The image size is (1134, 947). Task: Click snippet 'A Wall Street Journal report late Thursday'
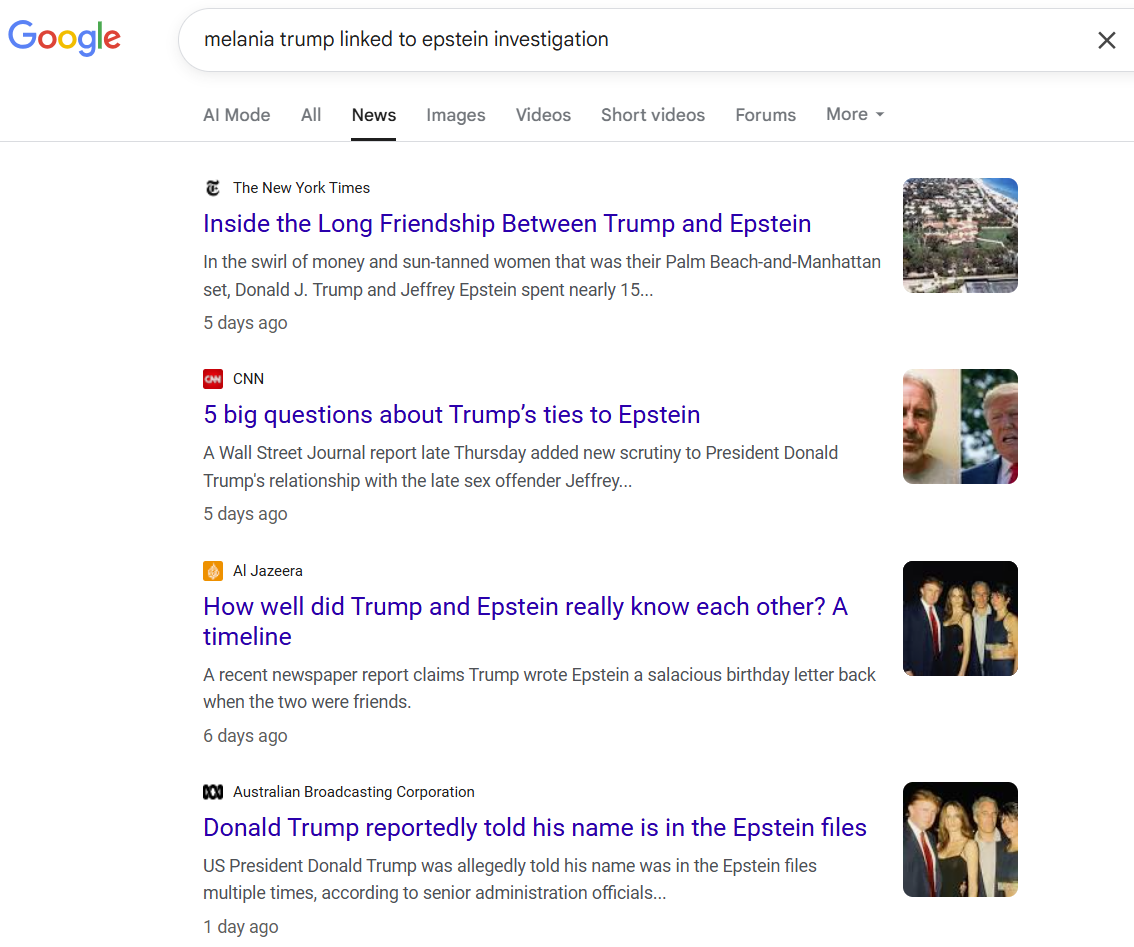pyautogui.click(x=521, y=467)
